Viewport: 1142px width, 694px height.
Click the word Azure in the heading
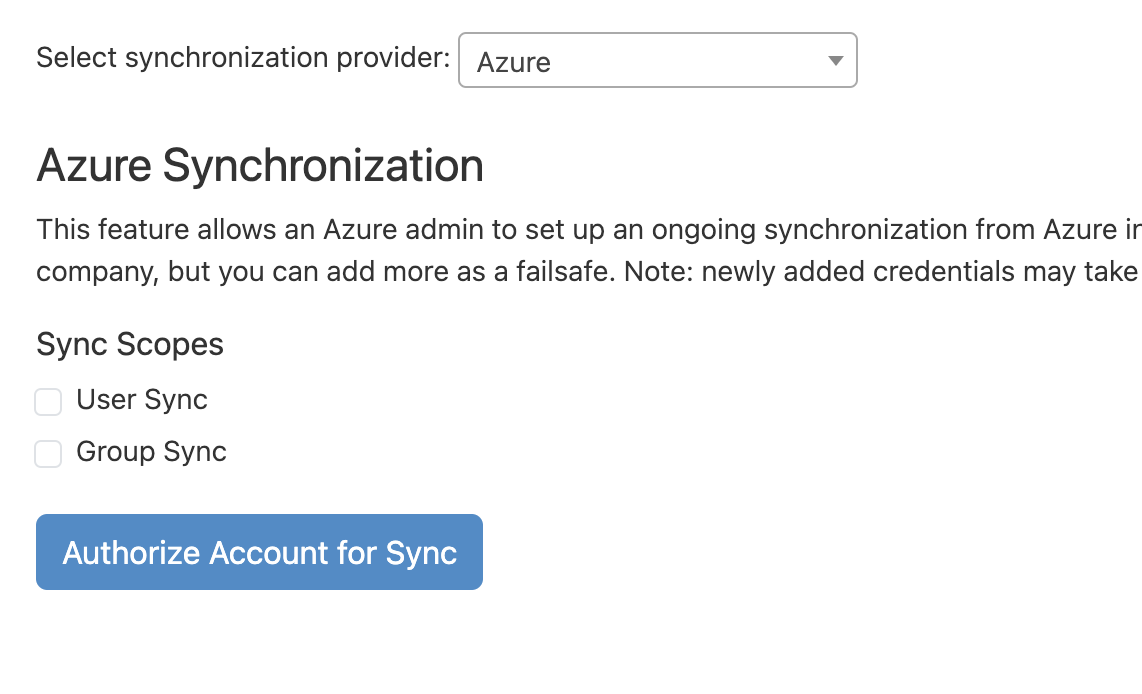click(94, 165)
